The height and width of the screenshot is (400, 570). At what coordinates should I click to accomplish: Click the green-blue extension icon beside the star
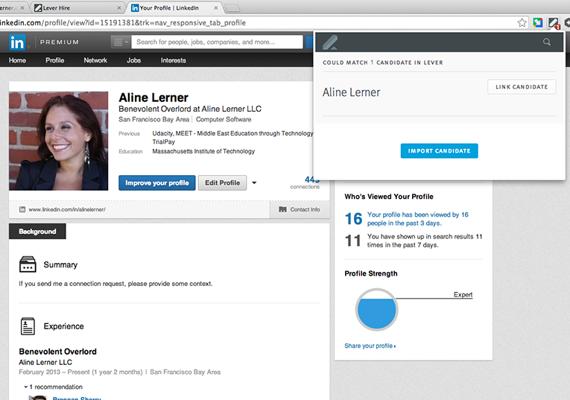[x=538, y=23]
